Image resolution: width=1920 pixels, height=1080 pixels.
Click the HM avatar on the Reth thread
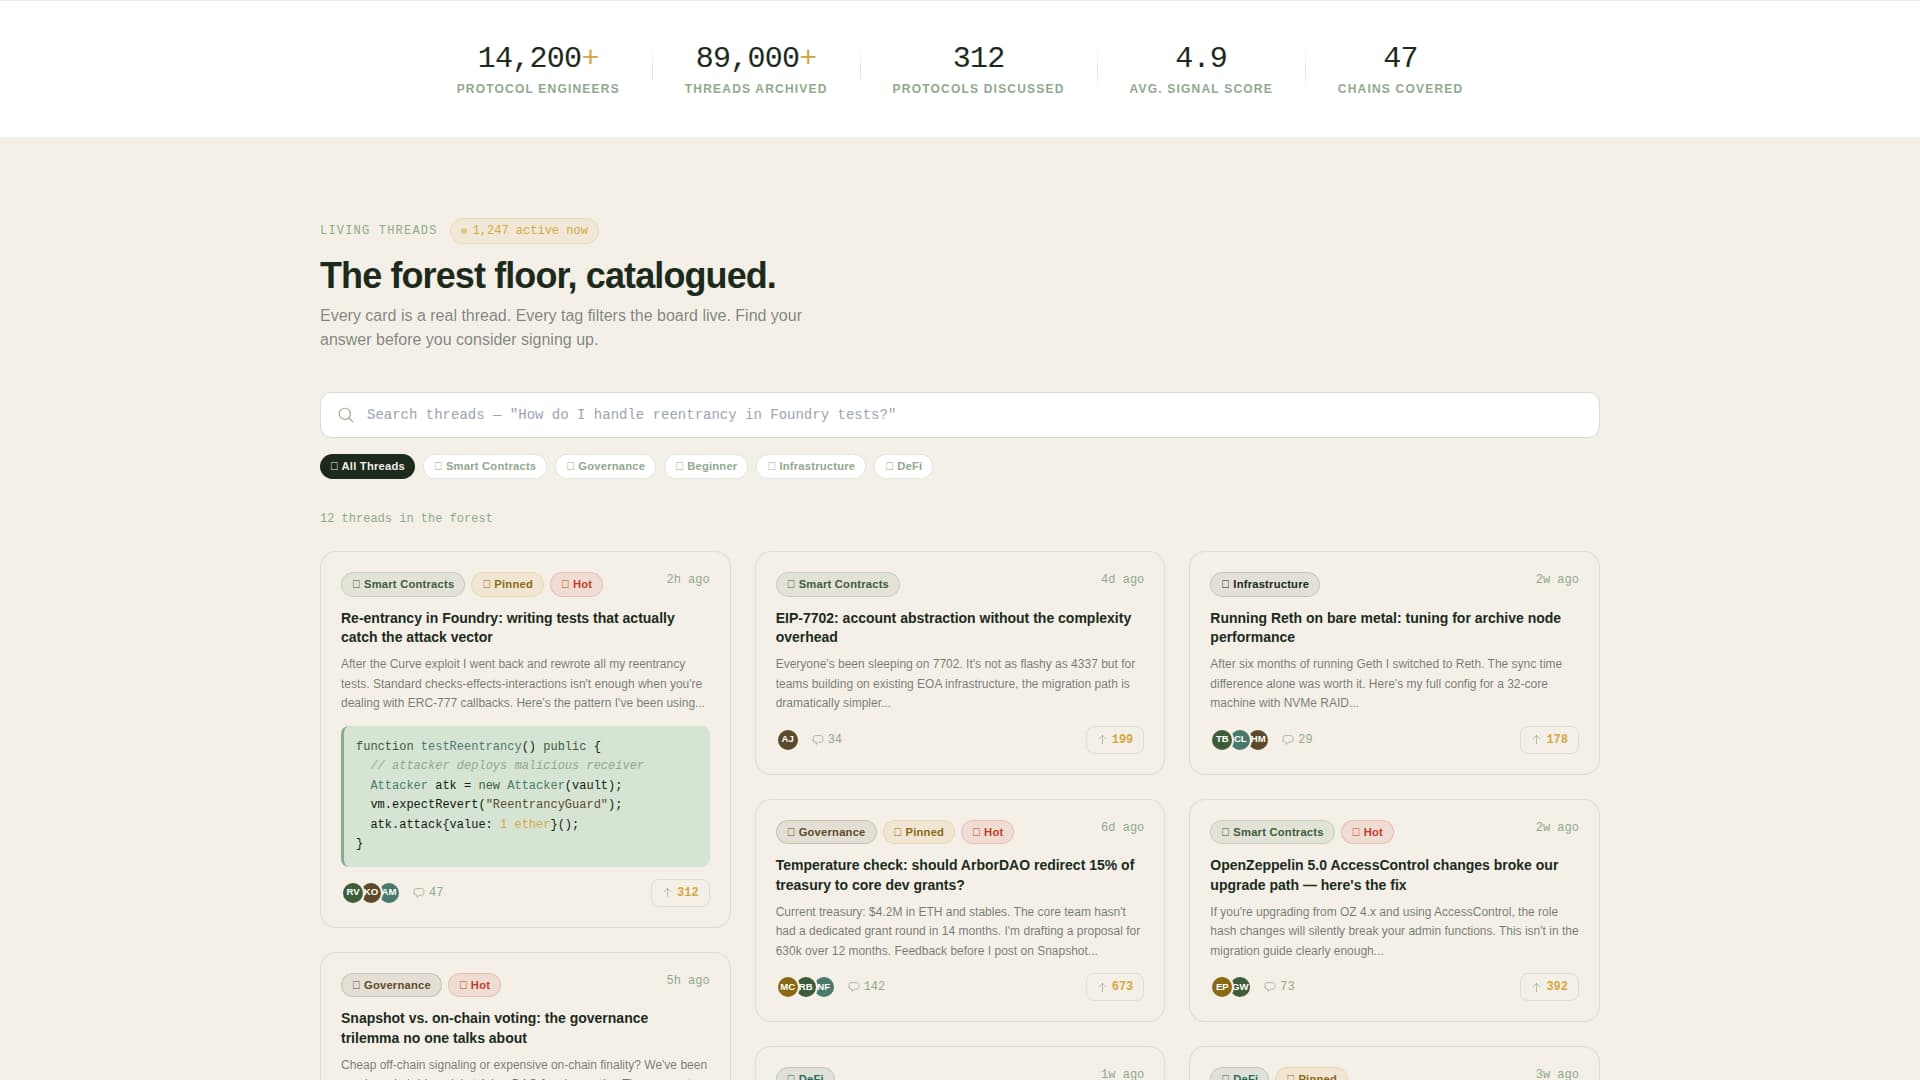coord(1259,740)
